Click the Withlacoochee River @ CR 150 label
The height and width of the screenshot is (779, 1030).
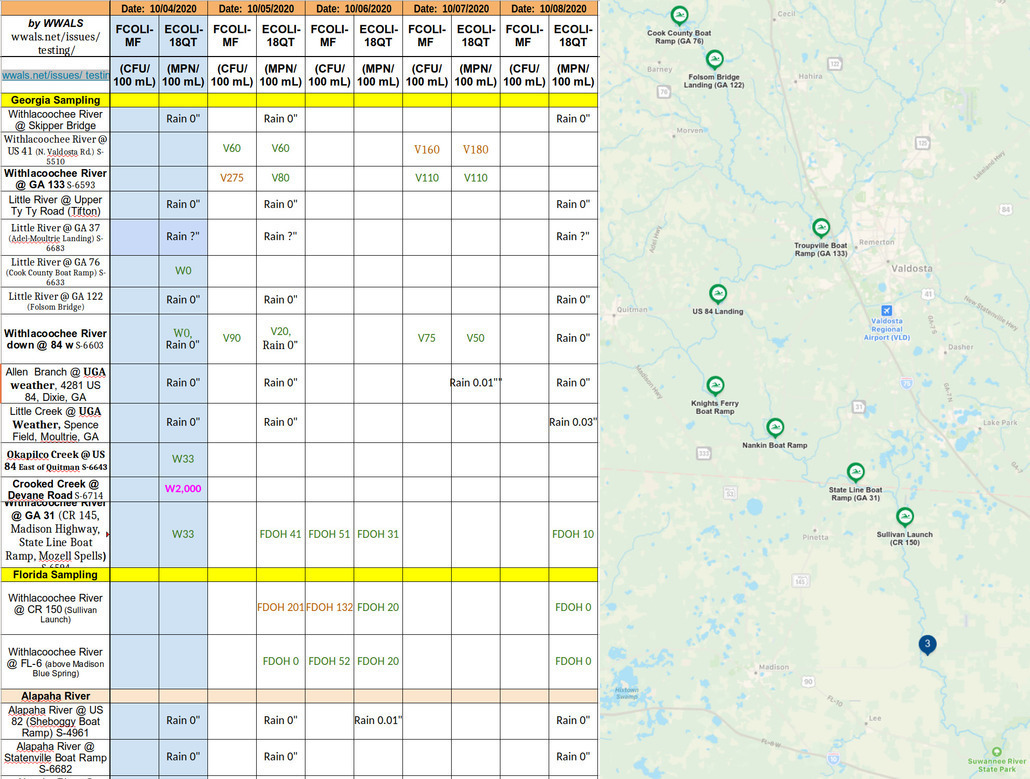click(x=55, y=608)
